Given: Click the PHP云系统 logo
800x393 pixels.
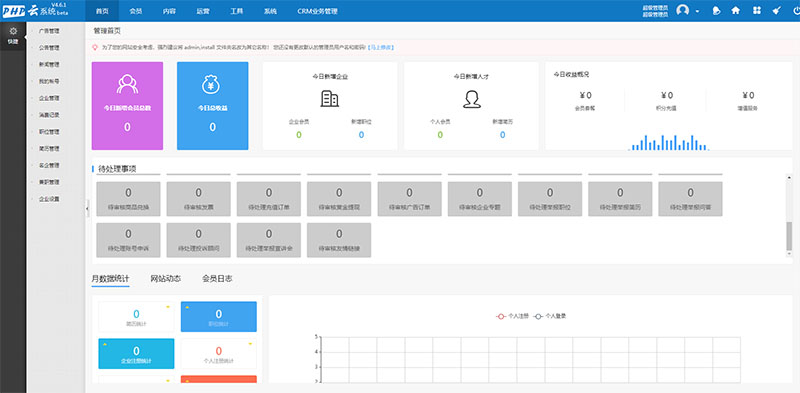Looking at the screenshot, I should tap(35, 10).
